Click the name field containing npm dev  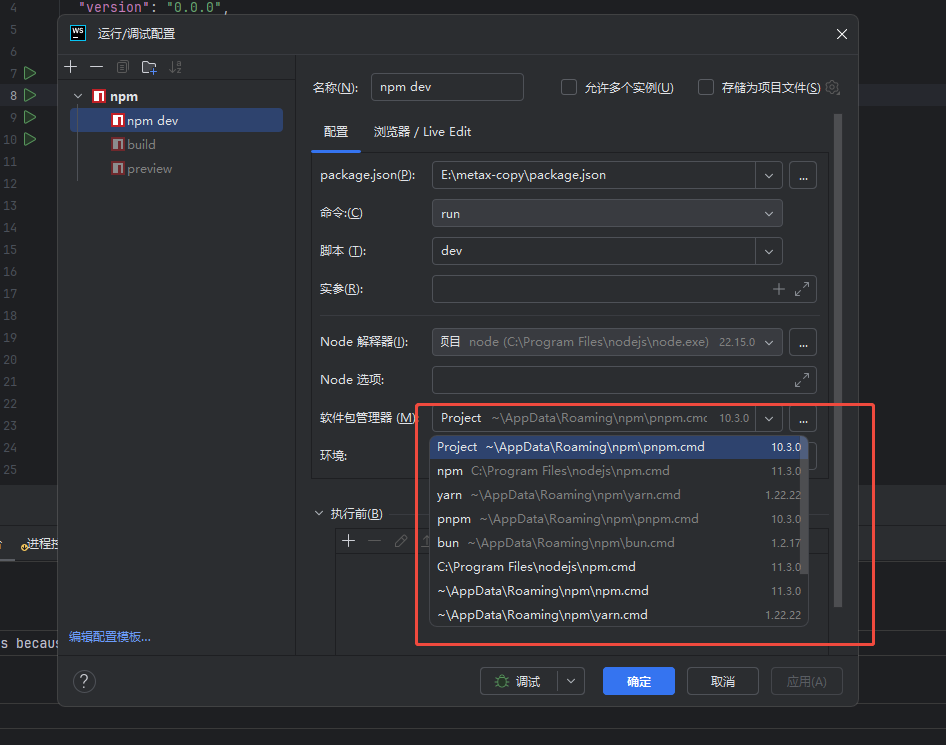click(x=447, y=87)
